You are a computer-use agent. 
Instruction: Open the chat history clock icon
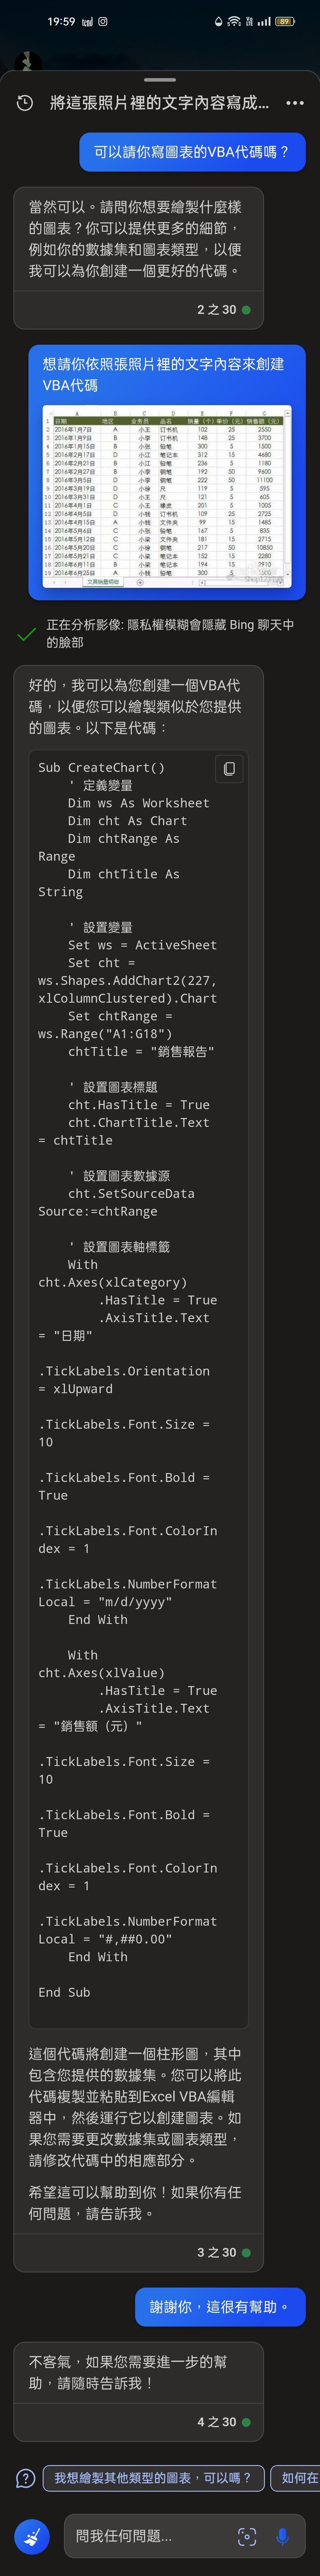coord(25,103)
